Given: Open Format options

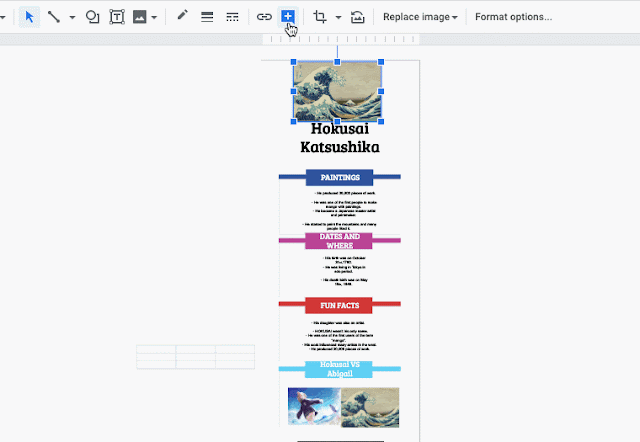Looking at the screenshot, I should point(513,17).
